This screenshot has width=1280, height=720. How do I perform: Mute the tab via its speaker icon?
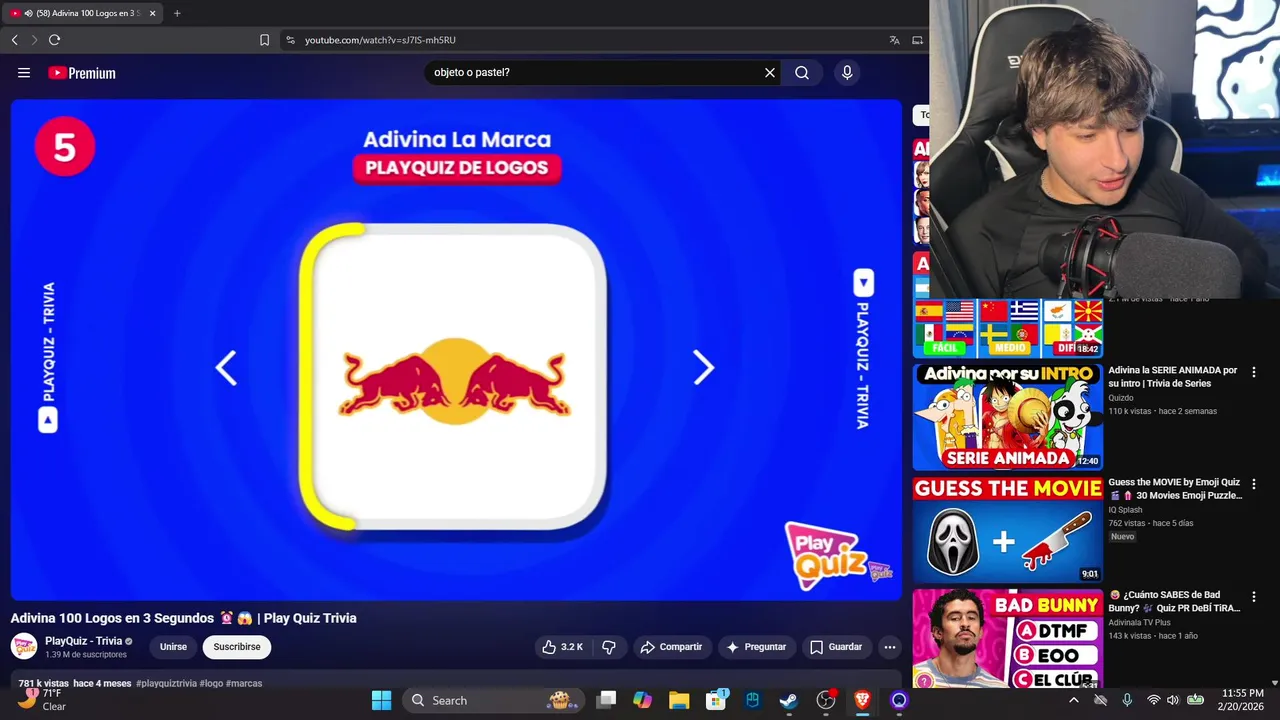pos(27,13)
